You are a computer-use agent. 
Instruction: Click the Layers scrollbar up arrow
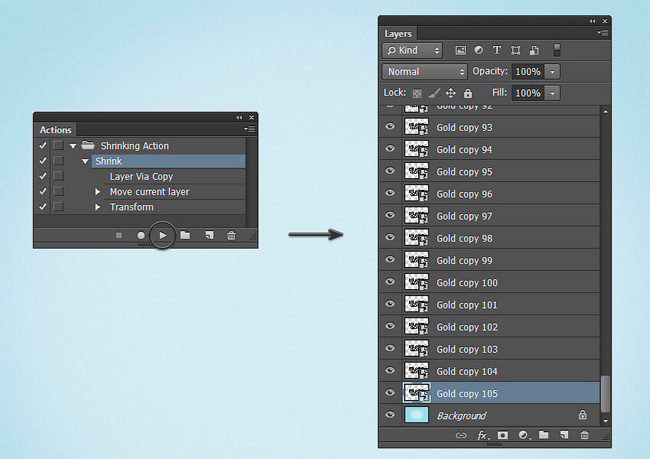tap(606, 112)
